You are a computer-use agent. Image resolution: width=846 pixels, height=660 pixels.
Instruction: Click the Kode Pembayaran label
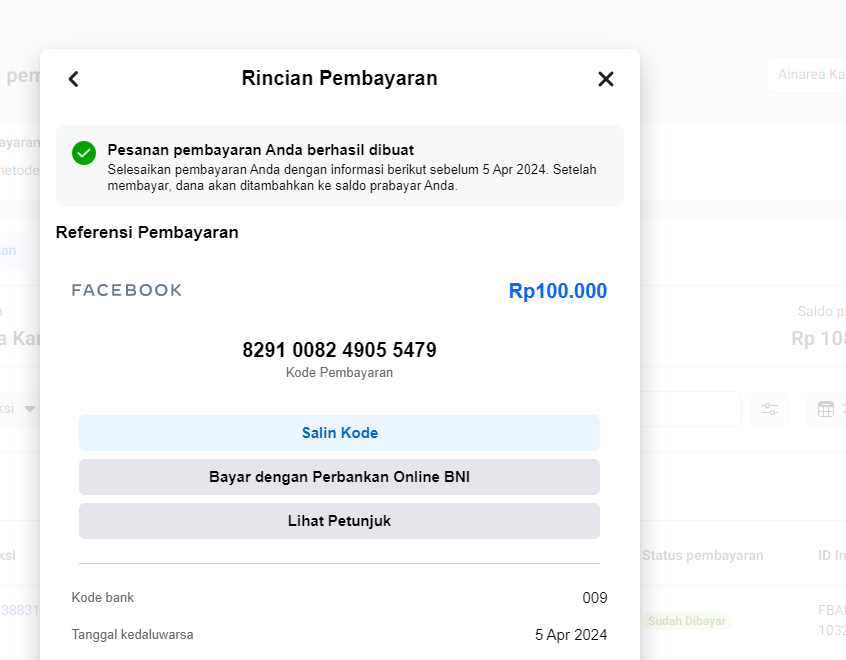339,373
